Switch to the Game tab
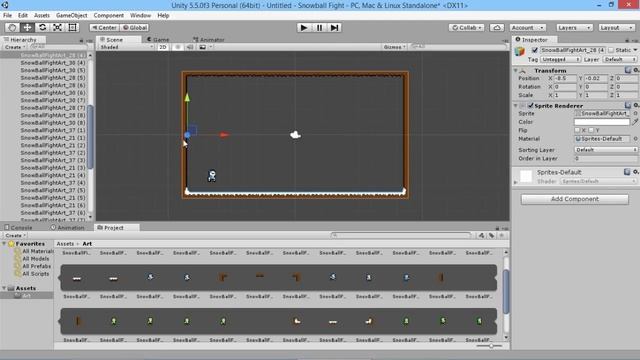The image size is (640, 360). click(158, 40)
